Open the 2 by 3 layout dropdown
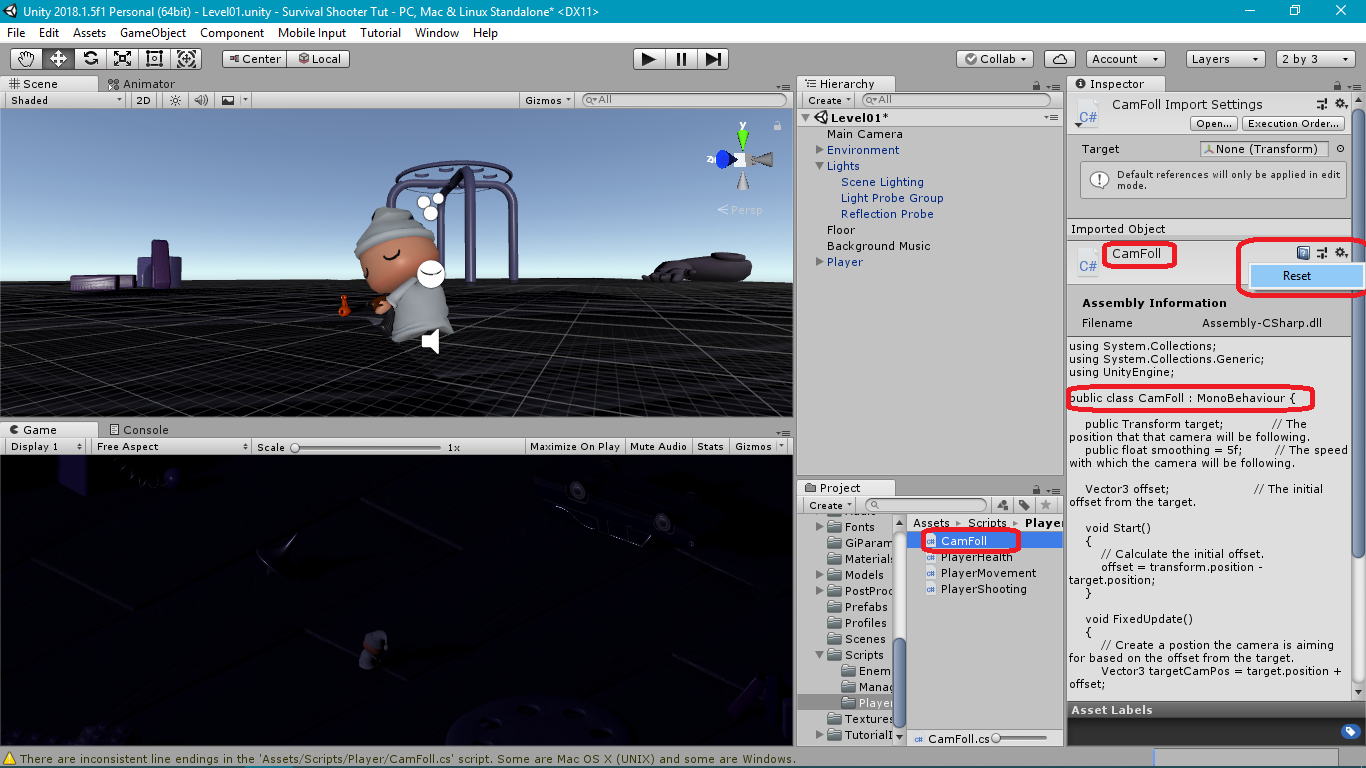This screenshot has width=1366, height=768. [1316, 59]
